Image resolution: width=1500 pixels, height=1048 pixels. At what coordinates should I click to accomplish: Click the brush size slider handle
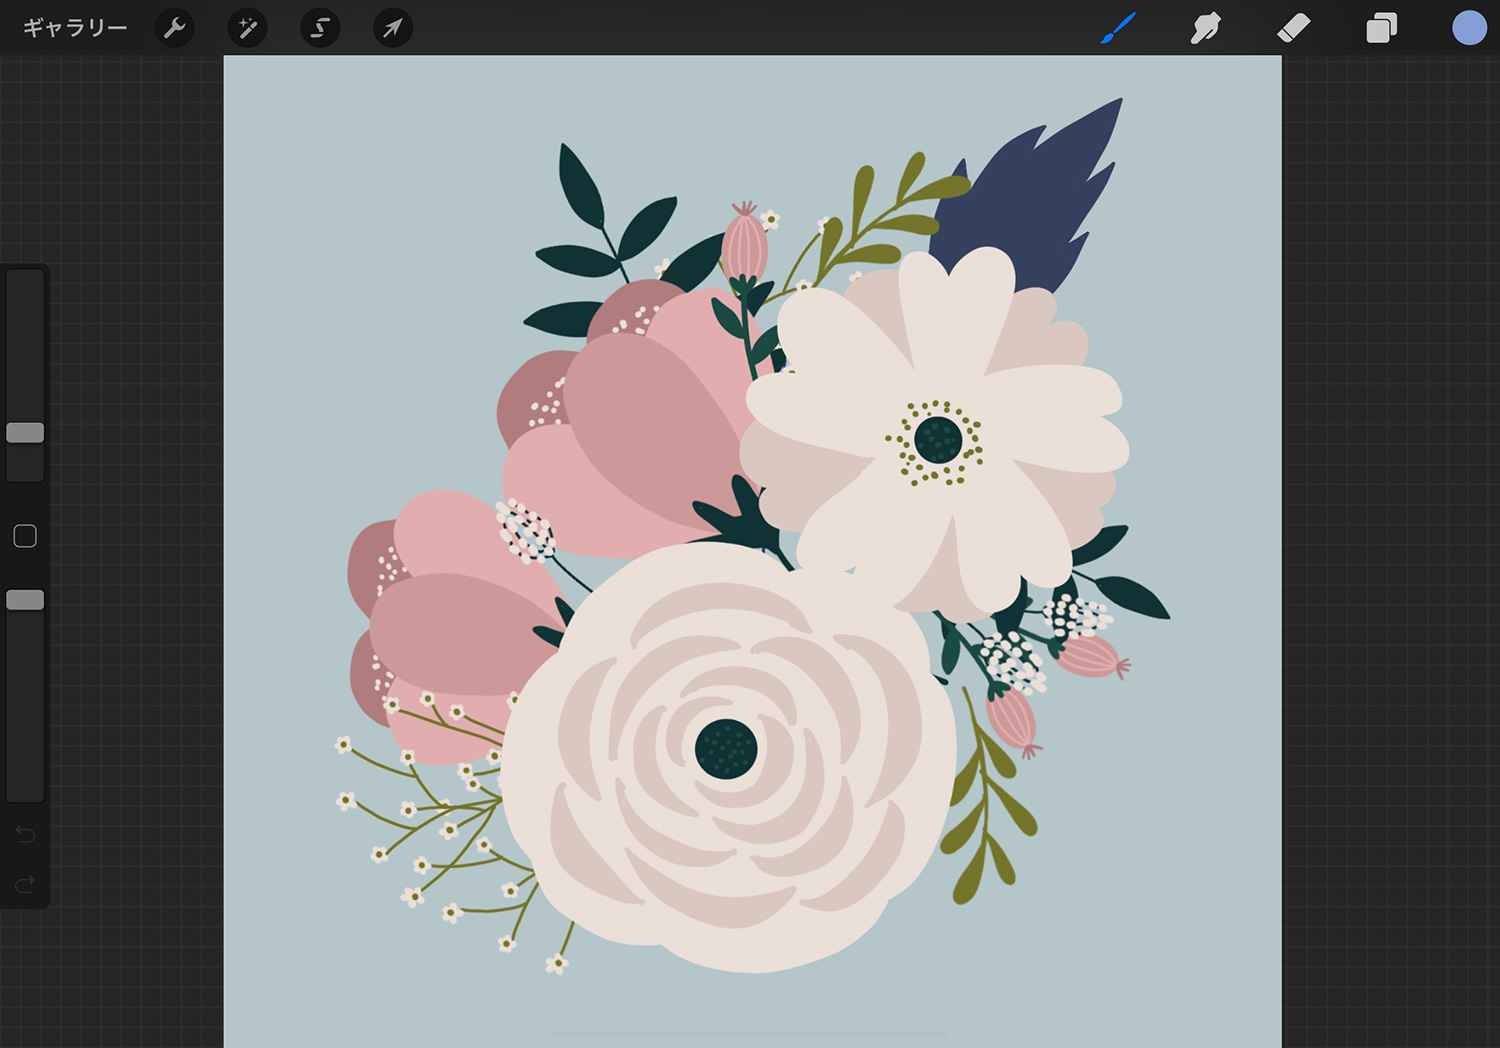tap(25, 433)
